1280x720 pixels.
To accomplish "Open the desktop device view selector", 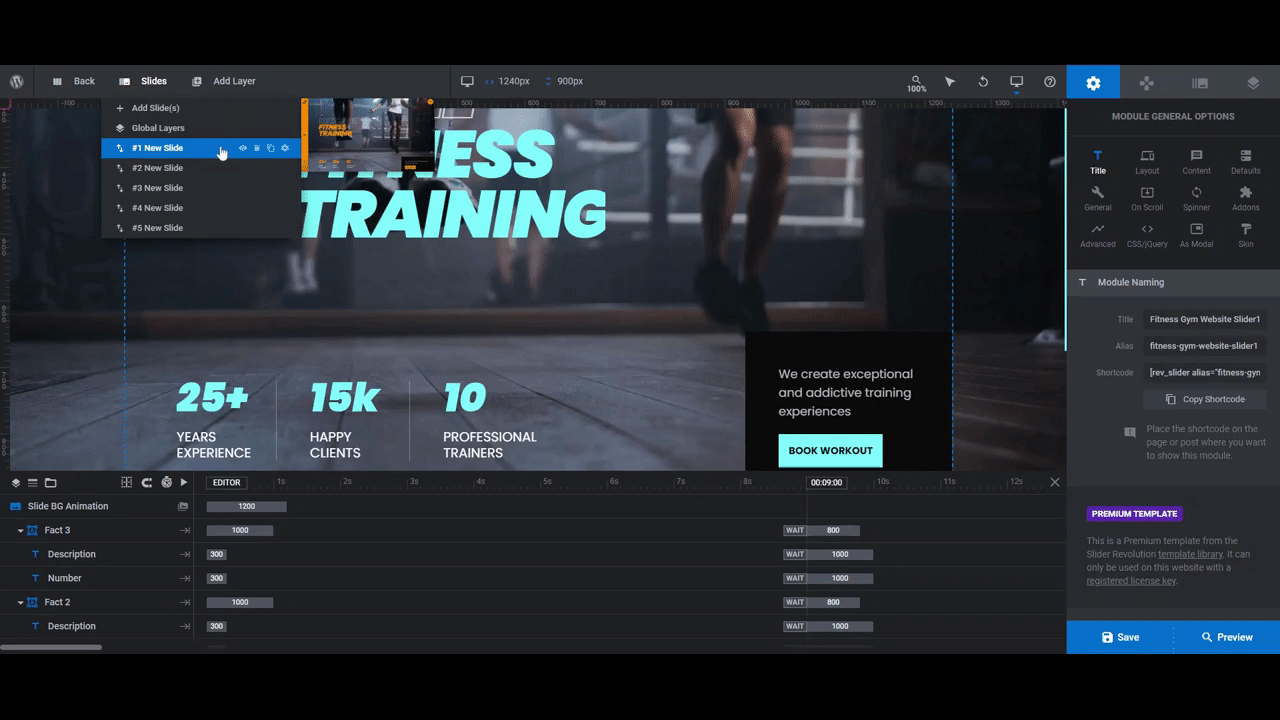I will pos(1016,82).
